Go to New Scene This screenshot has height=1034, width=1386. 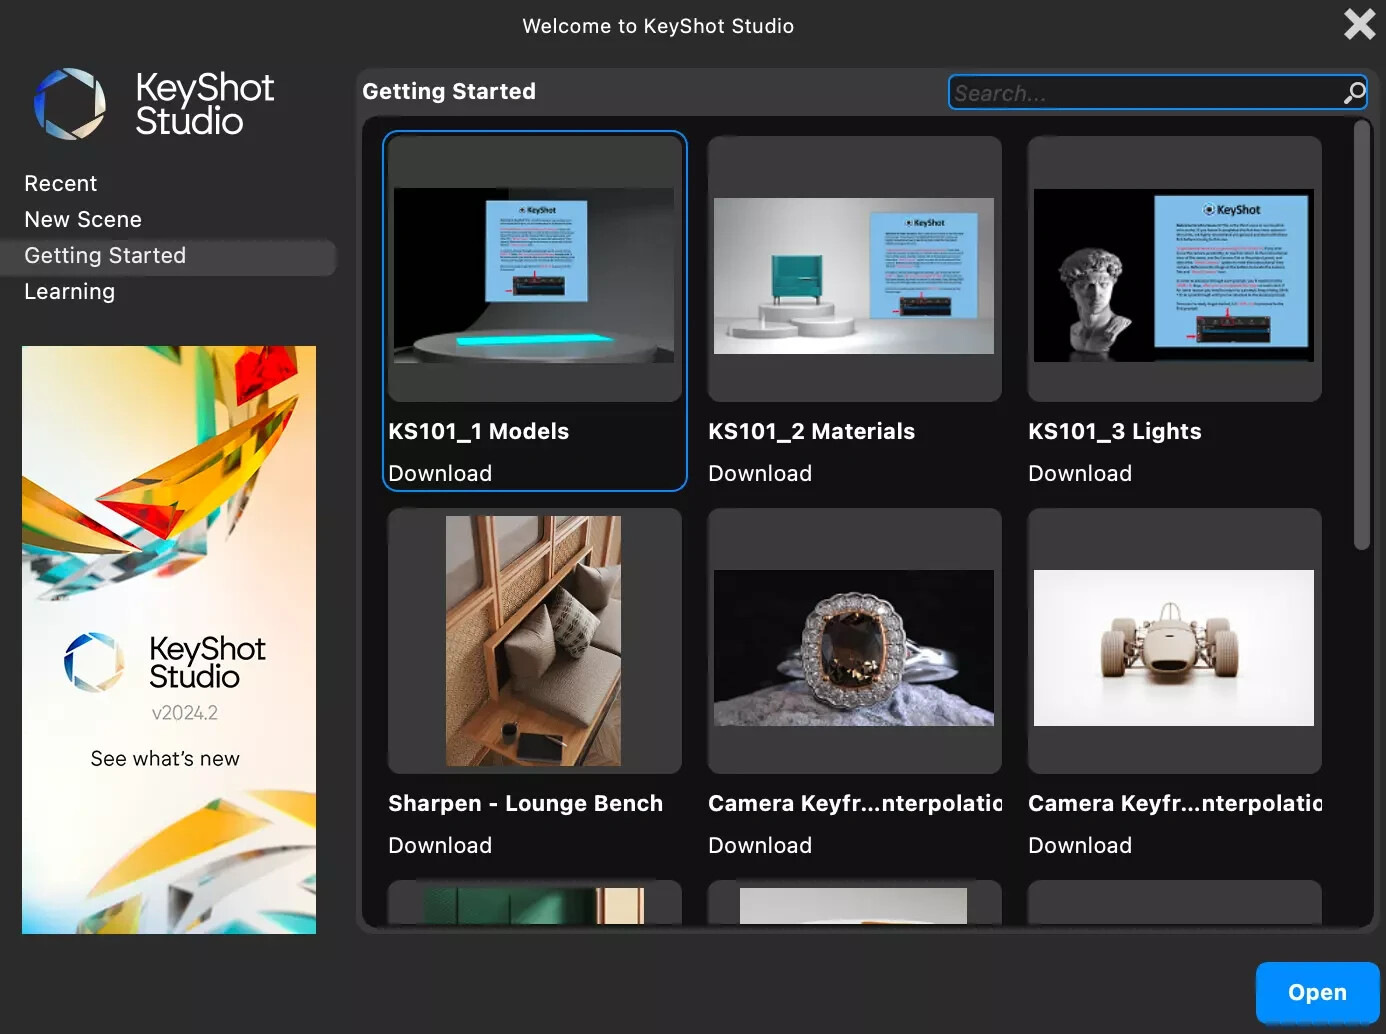(83, 220)
